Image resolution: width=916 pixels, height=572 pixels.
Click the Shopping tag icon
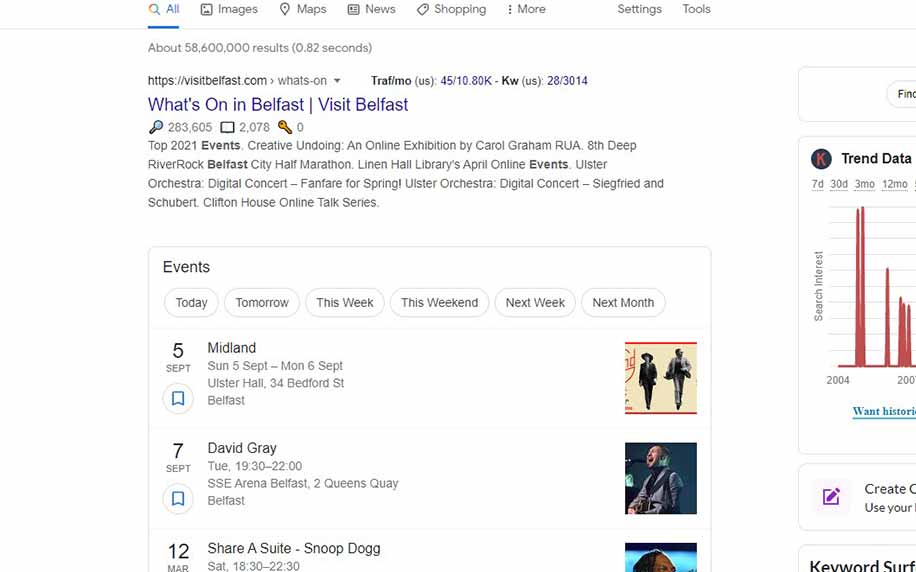pyautogui.click(x=423, y=9)
